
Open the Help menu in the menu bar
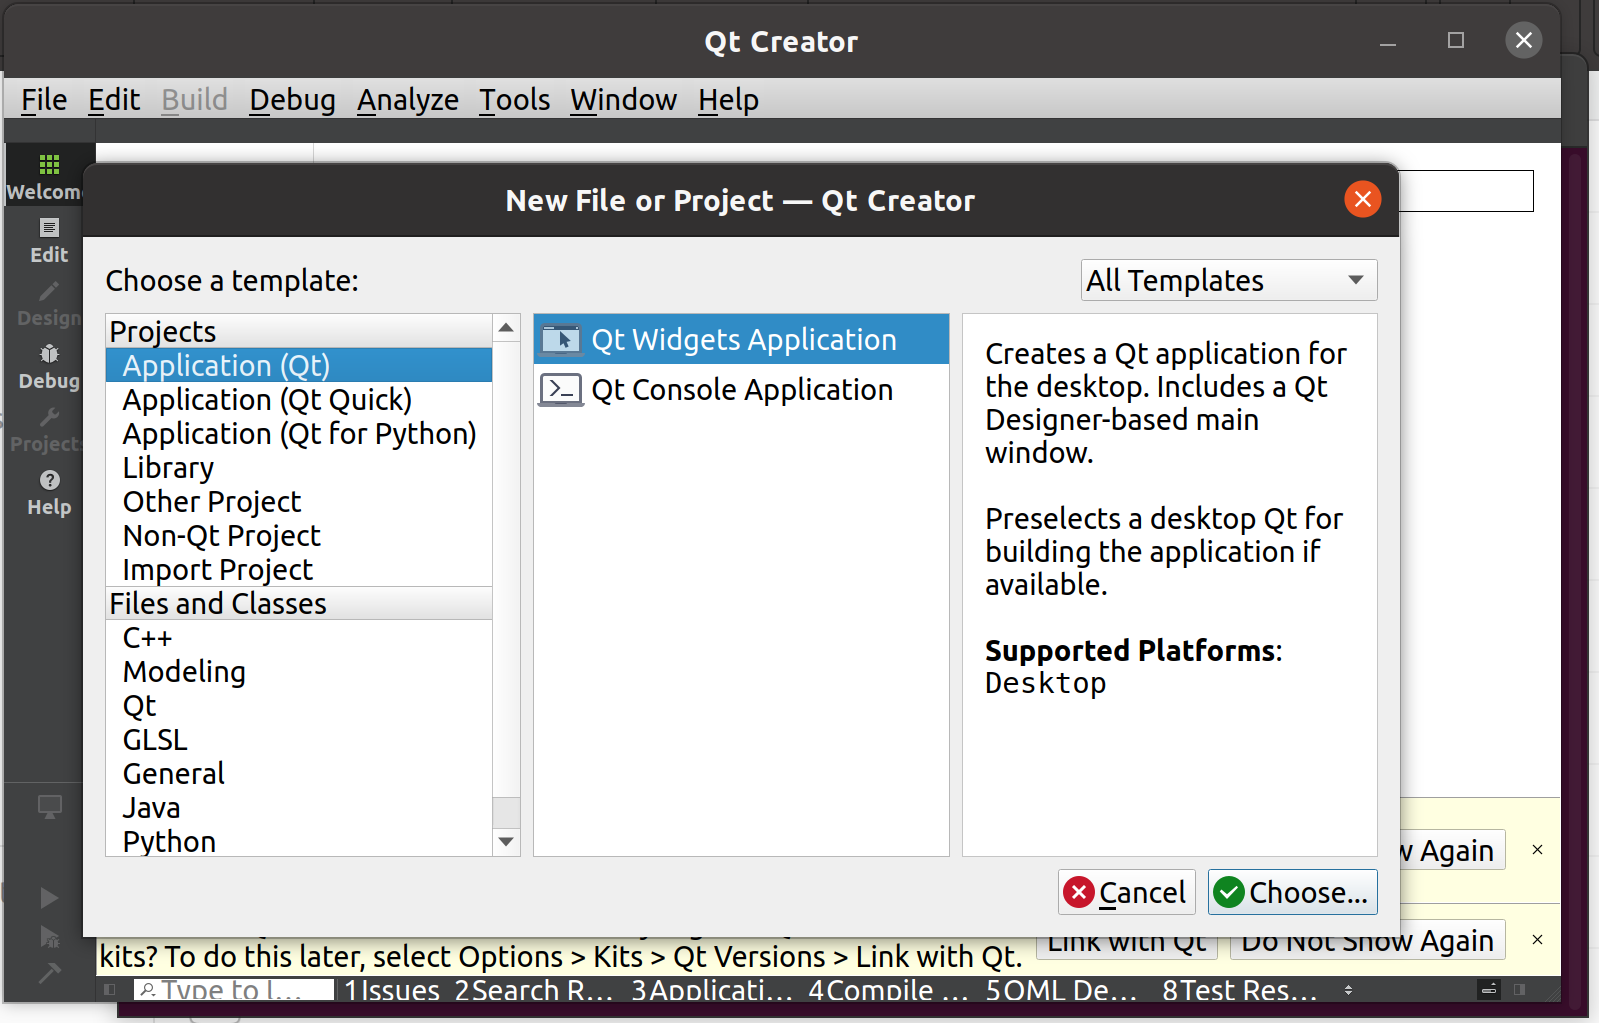coord(728,100)
